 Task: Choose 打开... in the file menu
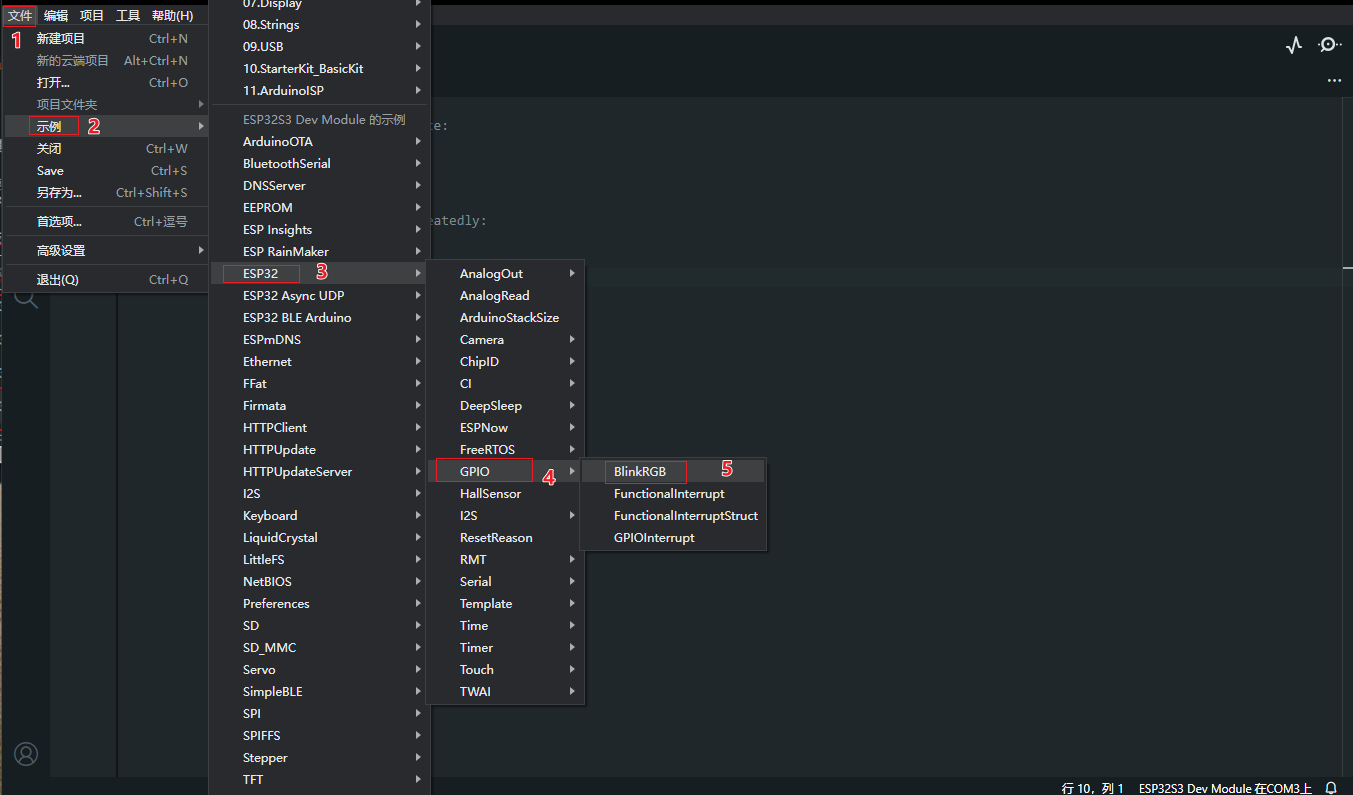point(106,83)
